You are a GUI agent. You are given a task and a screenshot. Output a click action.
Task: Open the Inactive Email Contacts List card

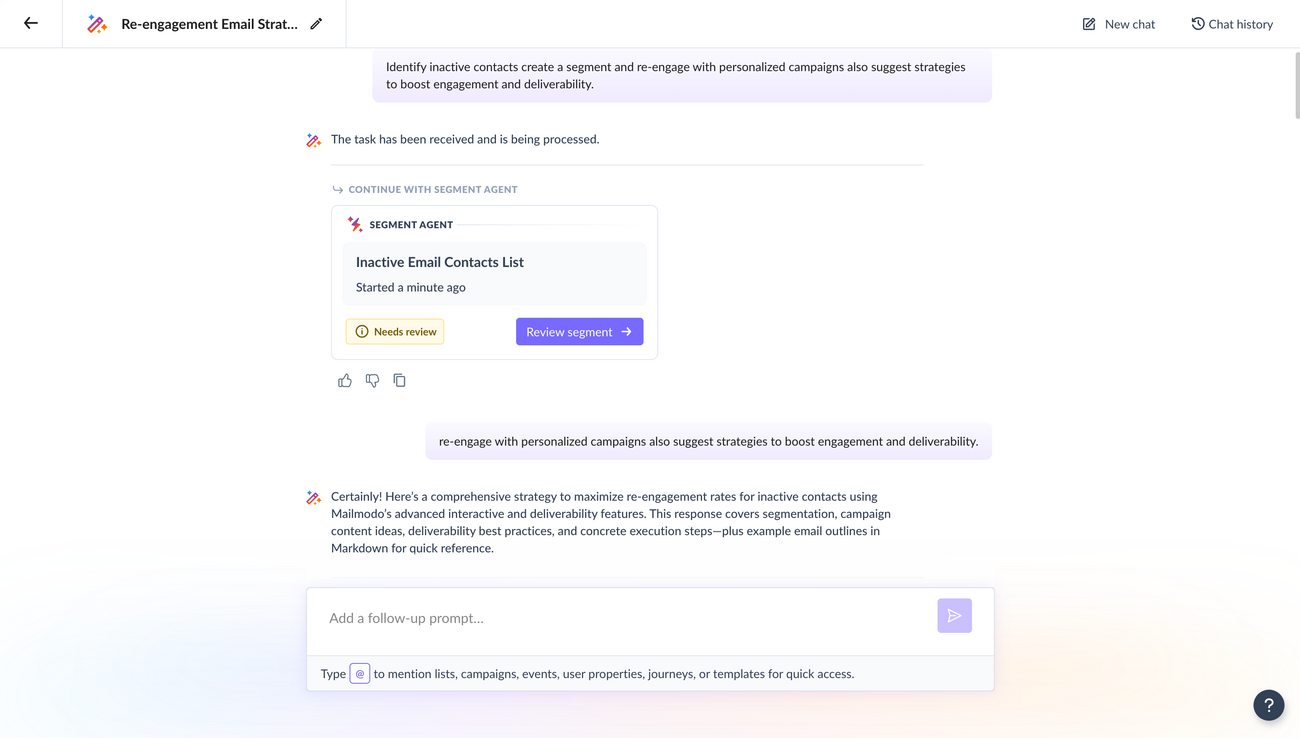(494, 273)
